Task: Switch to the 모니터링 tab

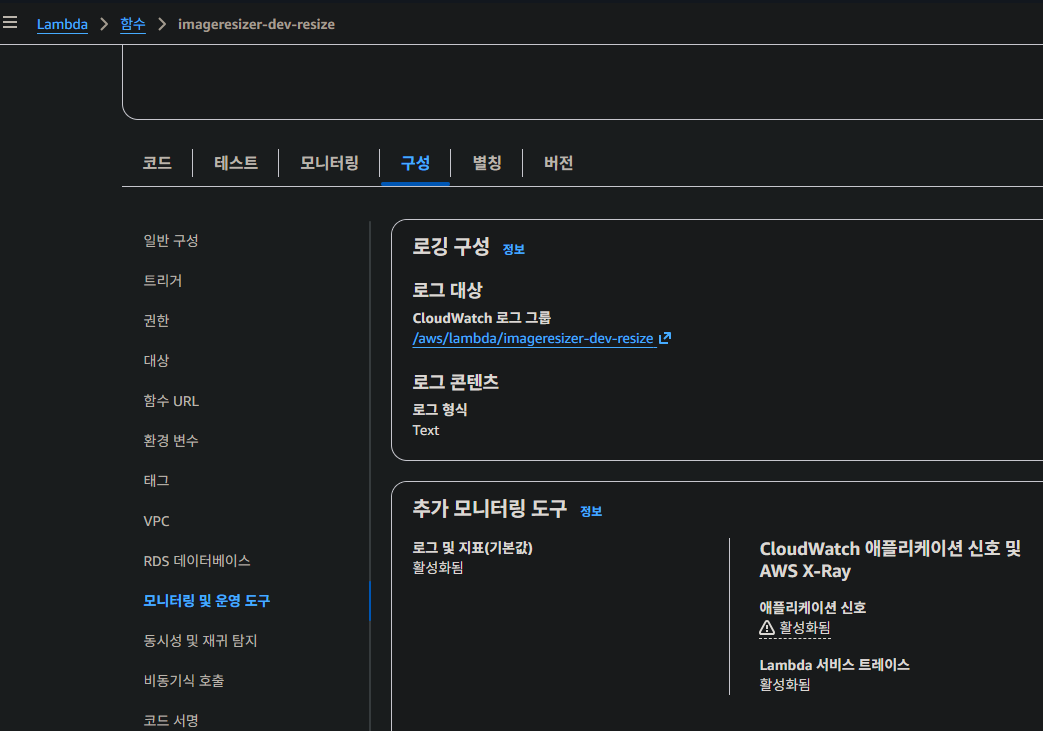Action: coord(329,163)
